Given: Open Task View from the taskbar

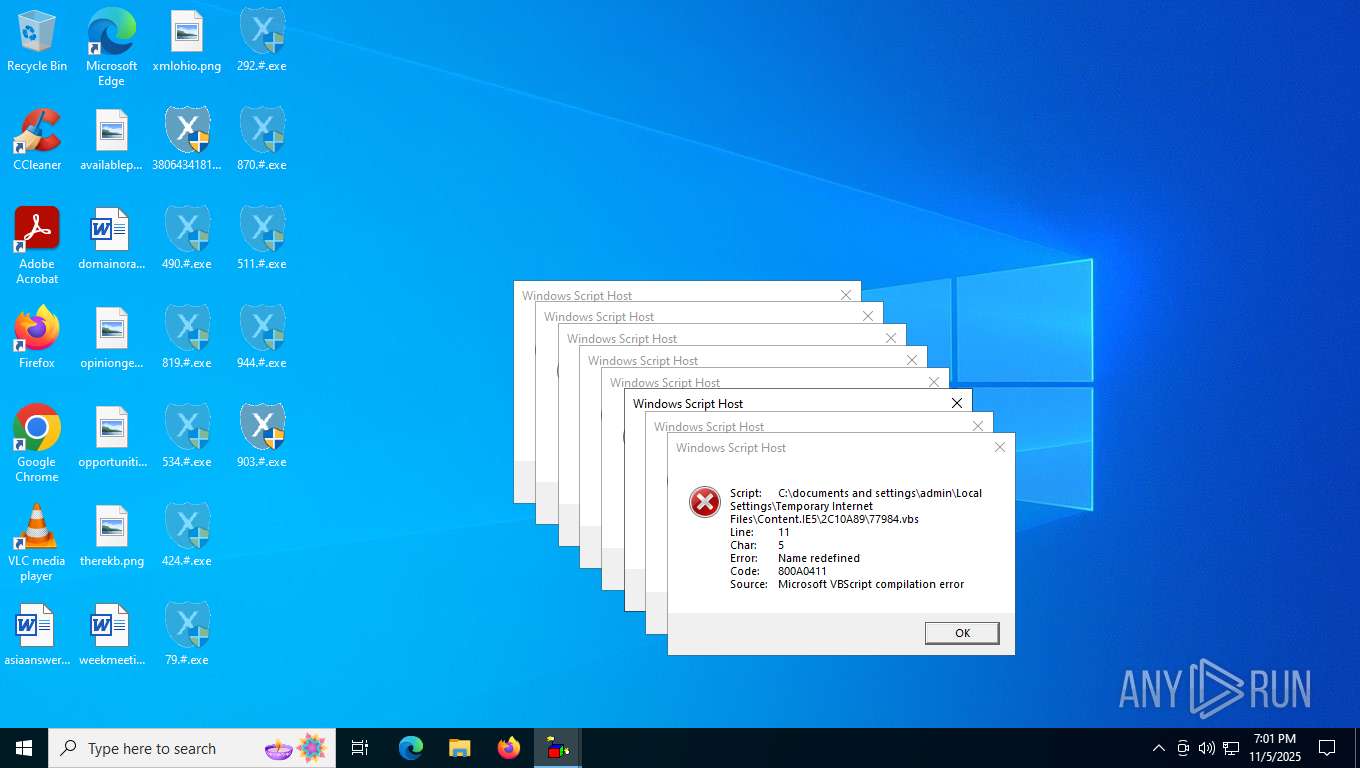Looking at the screenshot, I should (360, 748).
